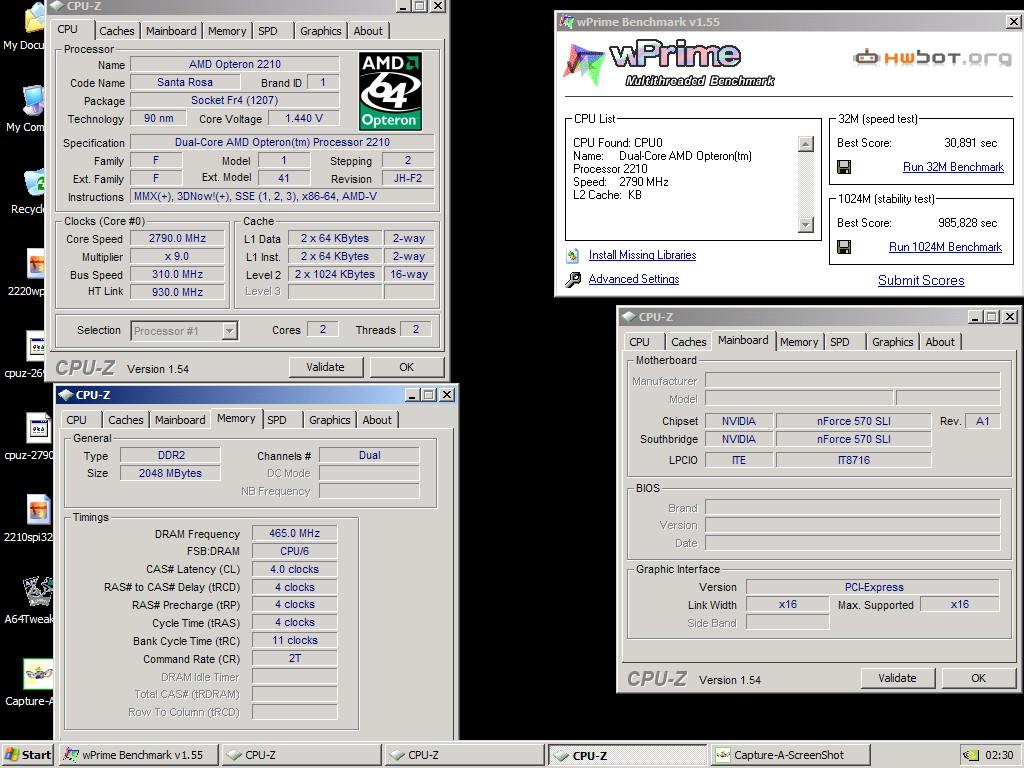The image size is (1024, 768).
Task: Open About tab in Mainboard CPU-Z window
Action: [940, 342]
